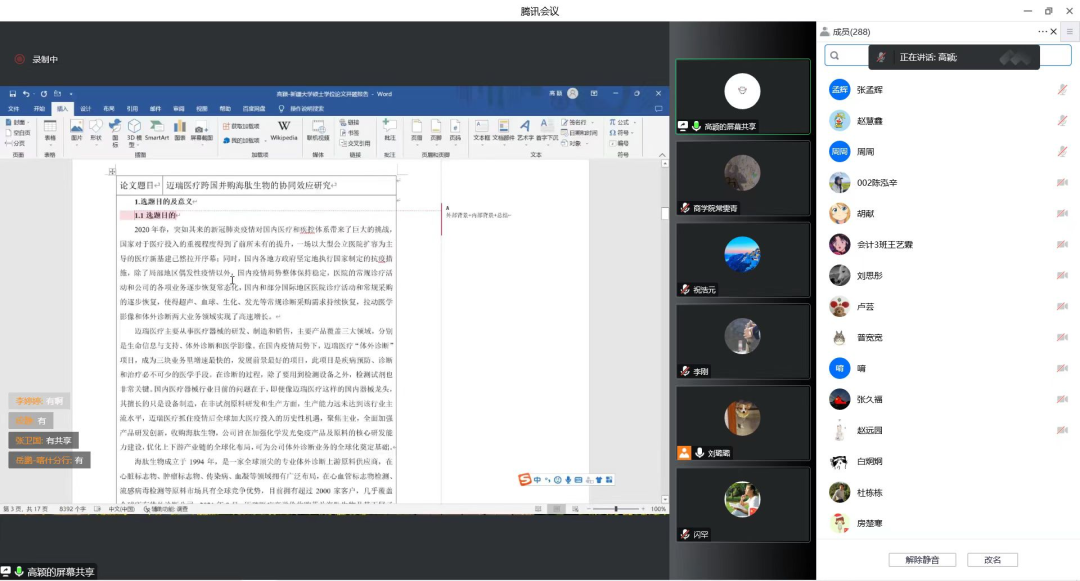Toggle 张孟辉's microphone mute icon
The height and width of the screenshot is (581, 1080).
1062,89
